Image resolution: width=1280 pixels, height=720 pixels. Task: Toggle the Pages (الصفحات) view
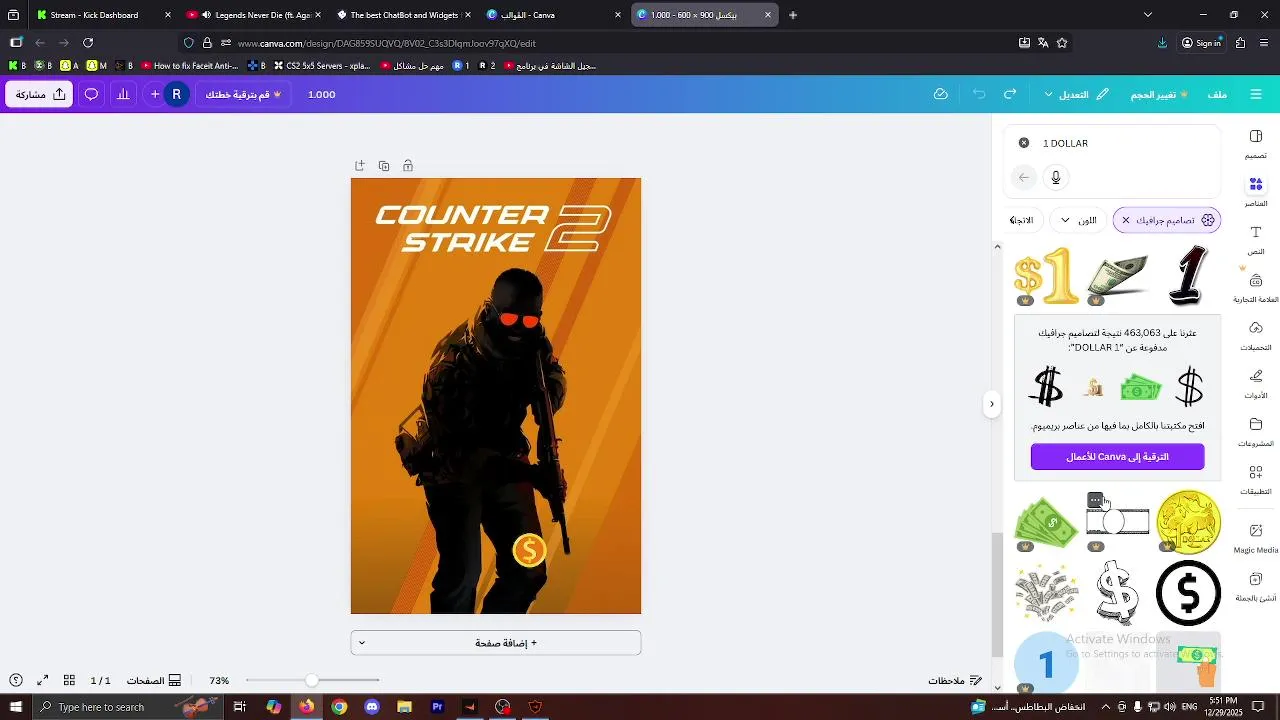(153, 681)
